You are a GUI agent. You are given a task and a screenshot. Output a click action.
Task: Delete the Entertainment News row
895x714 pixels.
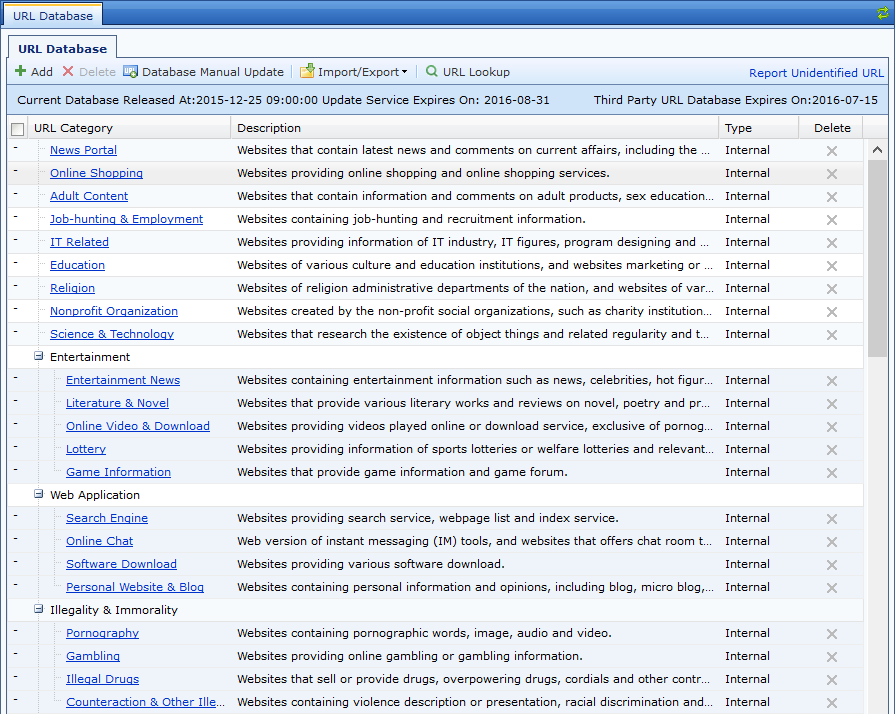(x=832, y=381)
